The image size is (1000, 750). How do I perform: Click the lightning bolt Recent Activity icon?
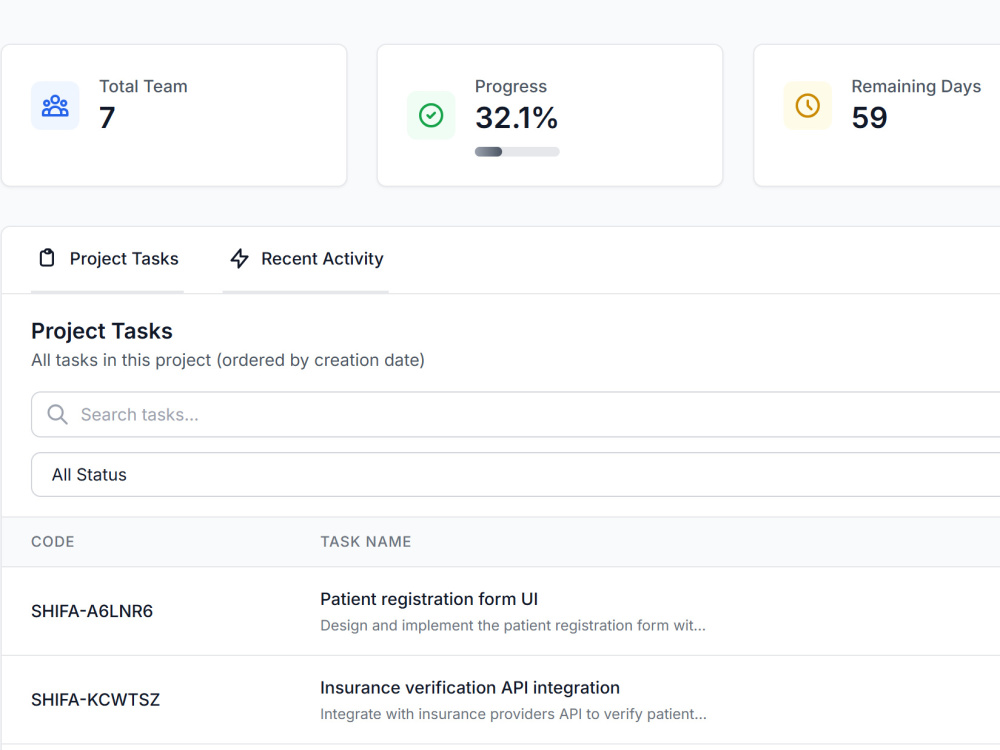239,258
